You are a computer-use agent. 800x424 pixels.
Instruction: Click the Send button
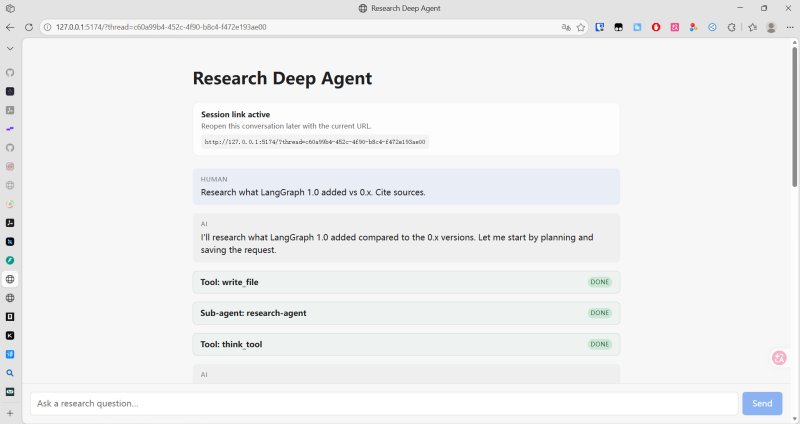coord(762,404)
